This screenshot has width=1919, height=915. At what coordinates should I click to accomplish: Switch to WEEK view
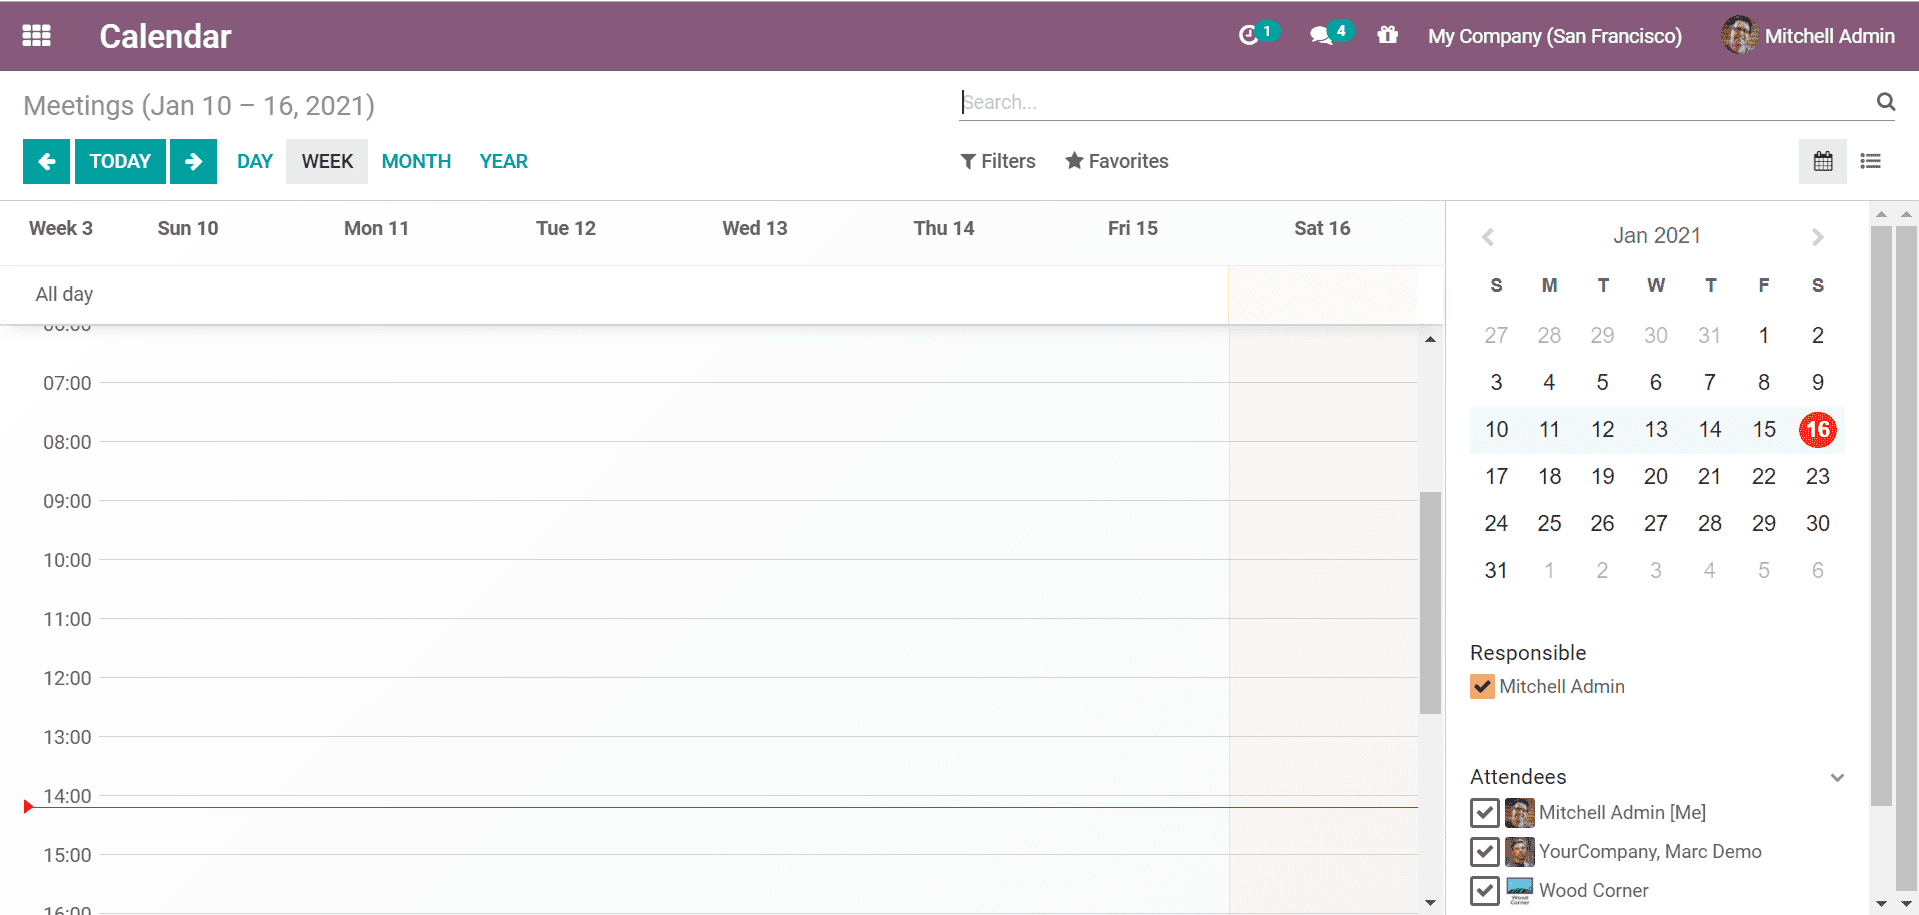pos(327,161)
